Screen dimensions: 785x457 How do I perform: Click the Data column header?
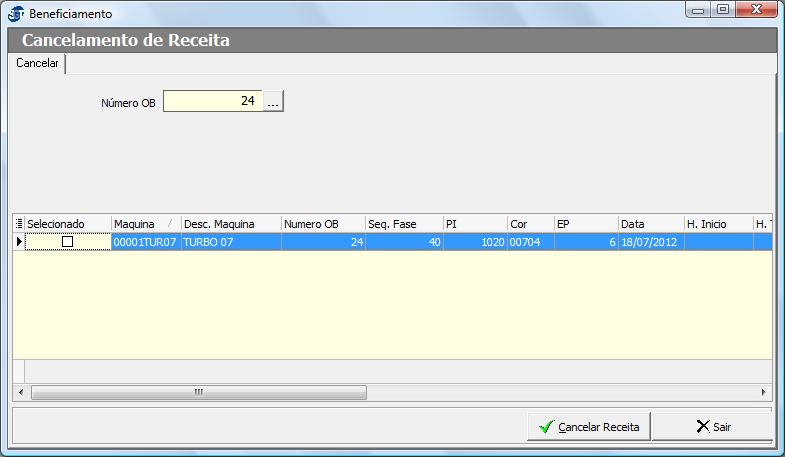click(649, 224)
